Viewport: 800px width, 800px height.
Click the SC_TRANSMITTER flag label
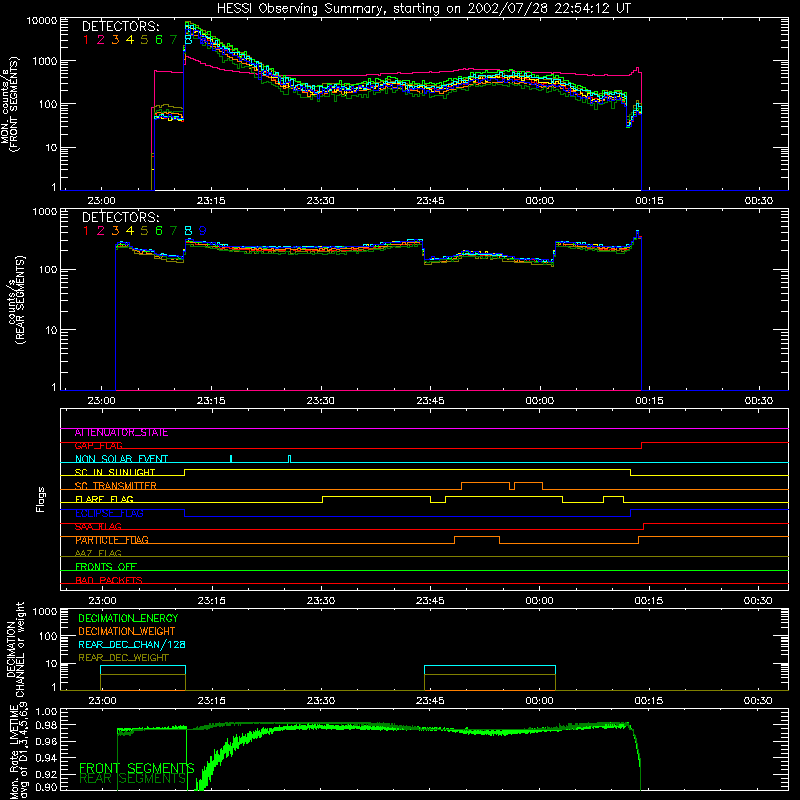click(116, 486)
